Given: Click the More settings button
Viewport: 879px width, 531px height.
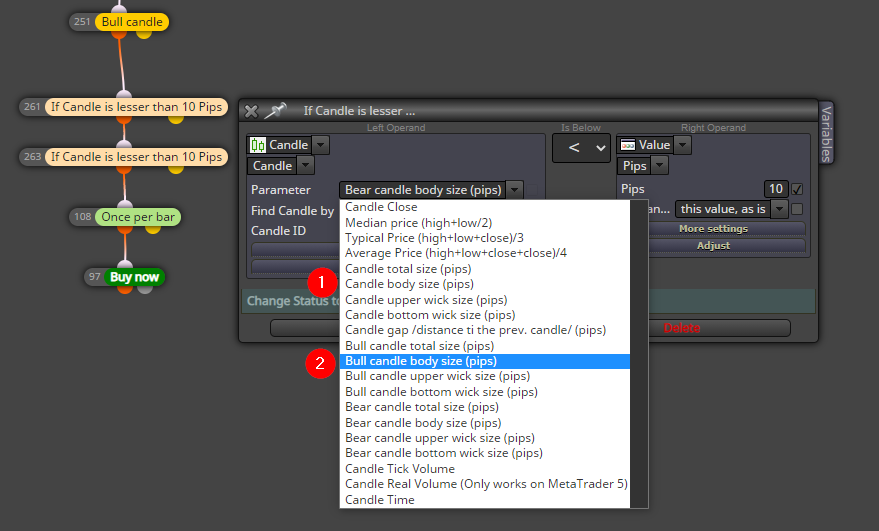Looking at the screenshot, I should tap(714, 228).
